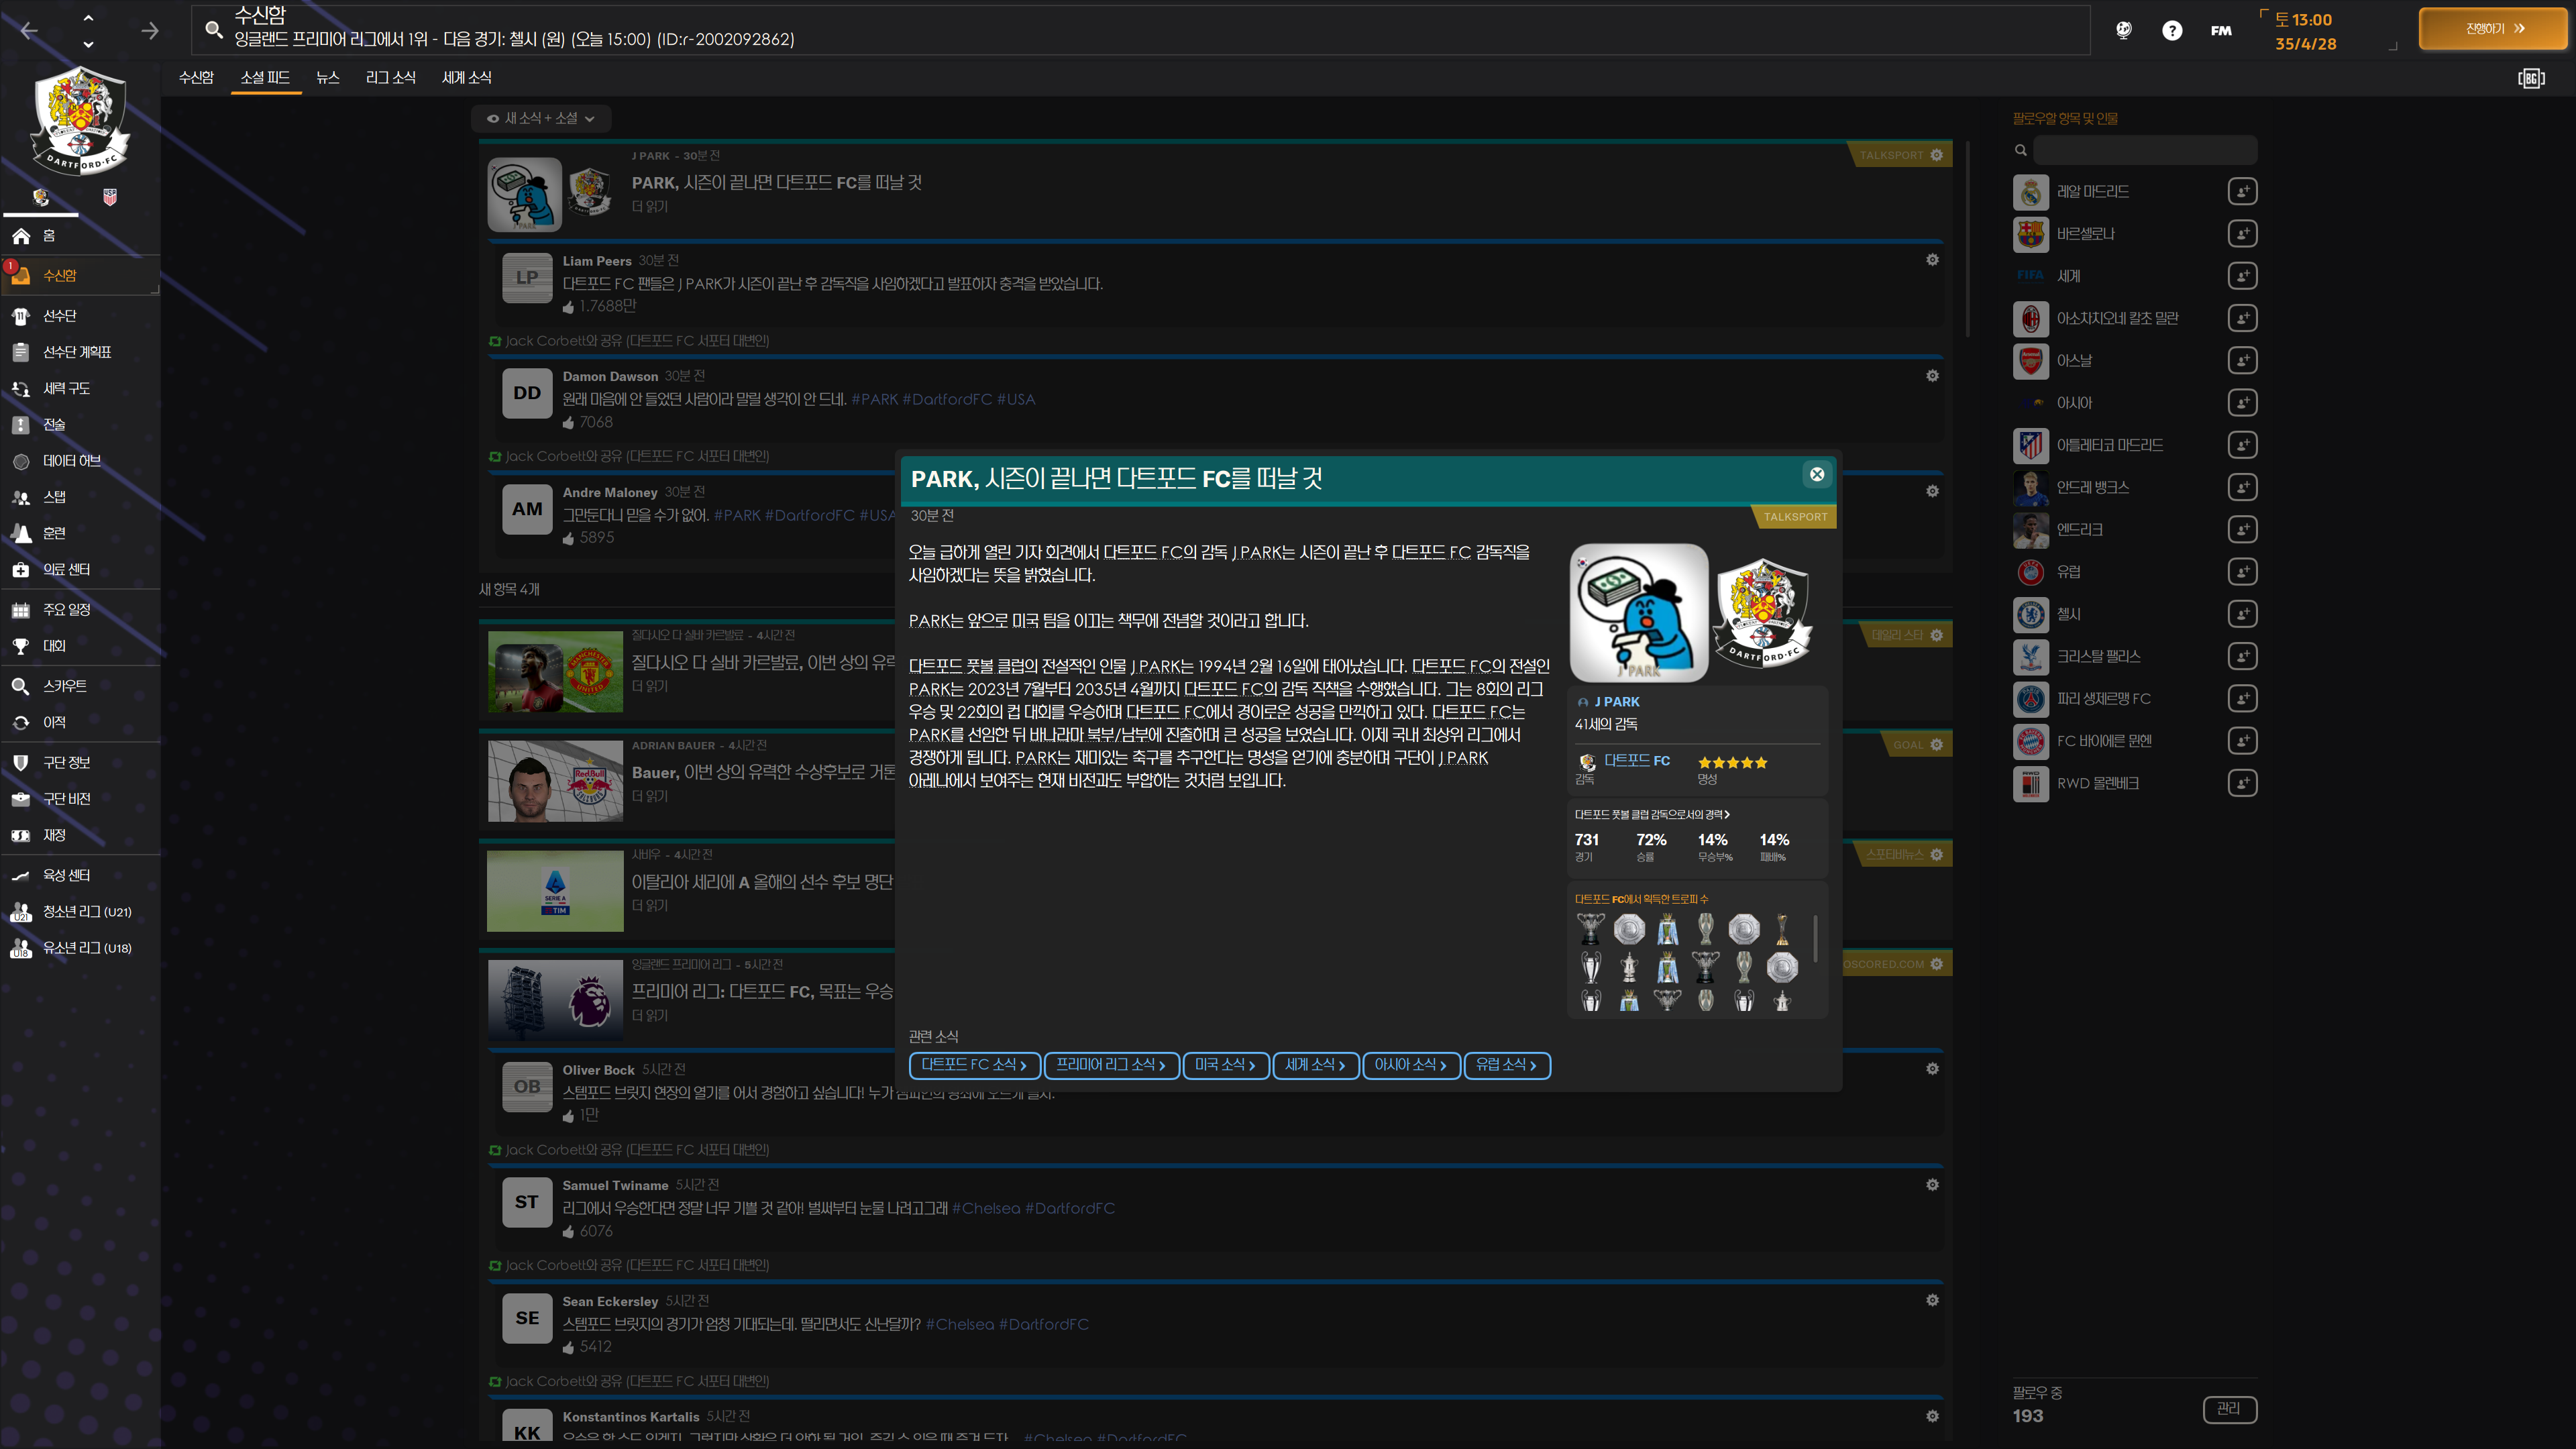This screenshot has width=2576, height=1449.
Task: Open 대회 competitions in sidebar
Action: [x=80, y=646]
